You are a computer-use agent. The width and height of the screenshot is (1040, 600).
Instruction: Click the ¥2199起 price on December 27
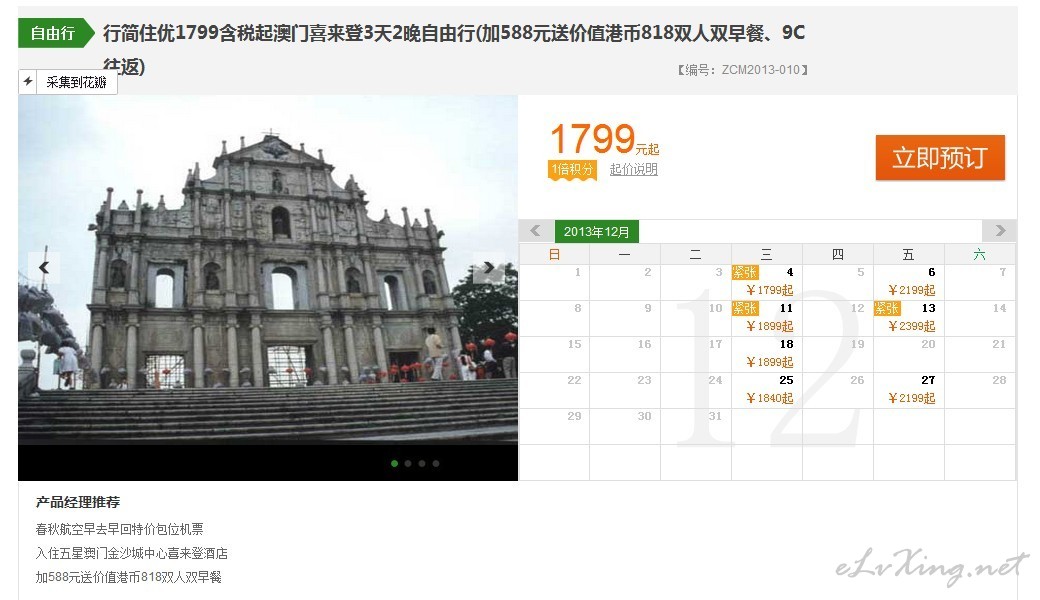(x=911, y=398)
